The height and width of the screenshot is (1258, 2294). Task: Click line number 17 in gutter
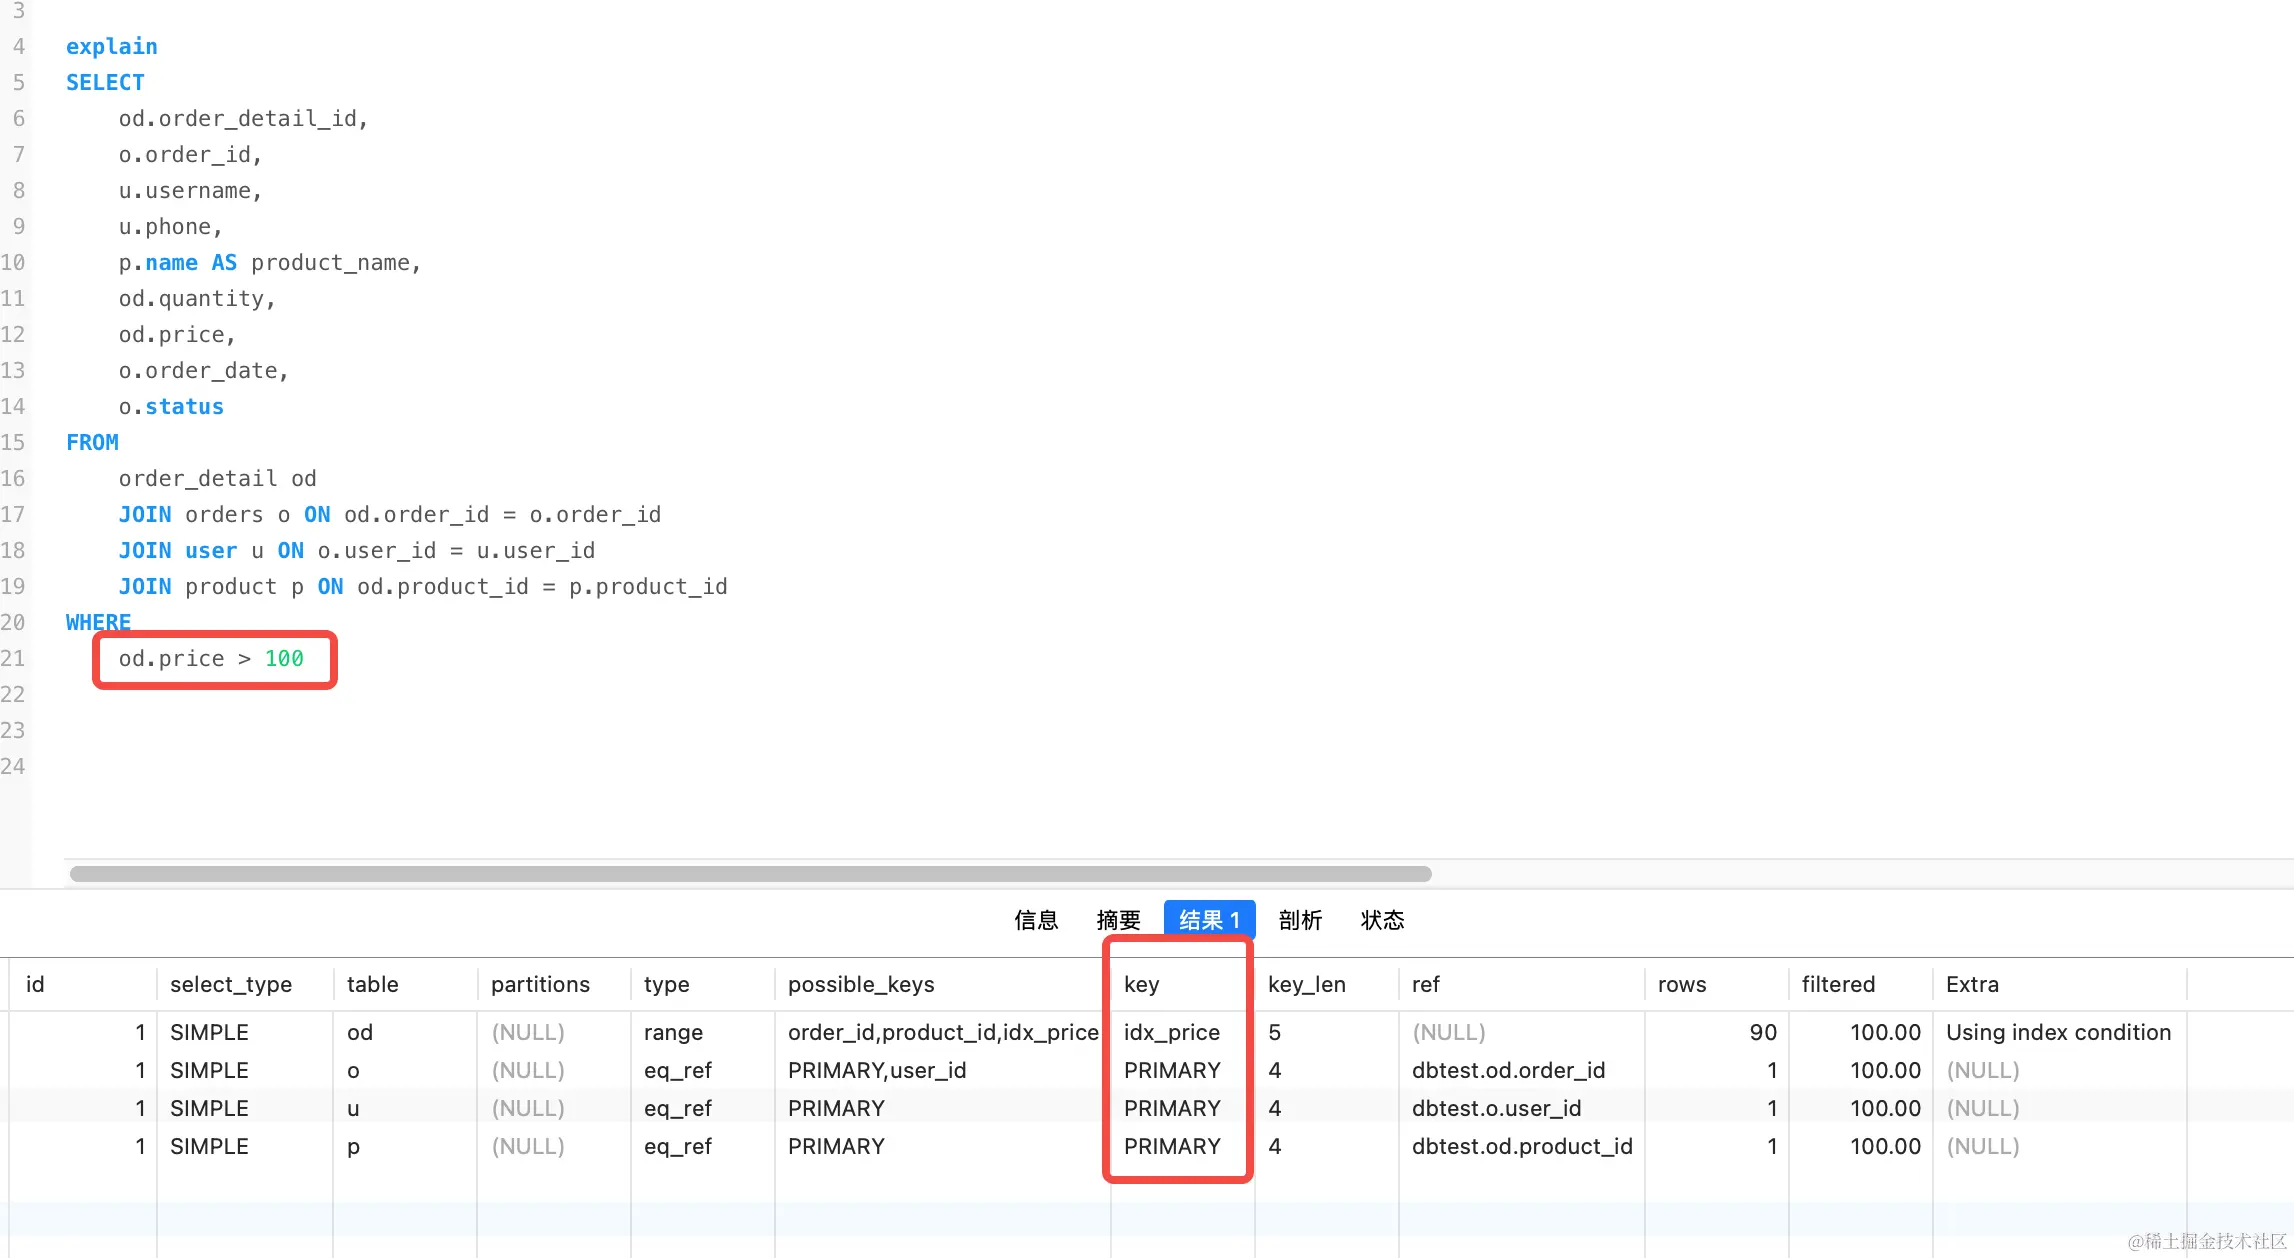(x=13, y=515)
